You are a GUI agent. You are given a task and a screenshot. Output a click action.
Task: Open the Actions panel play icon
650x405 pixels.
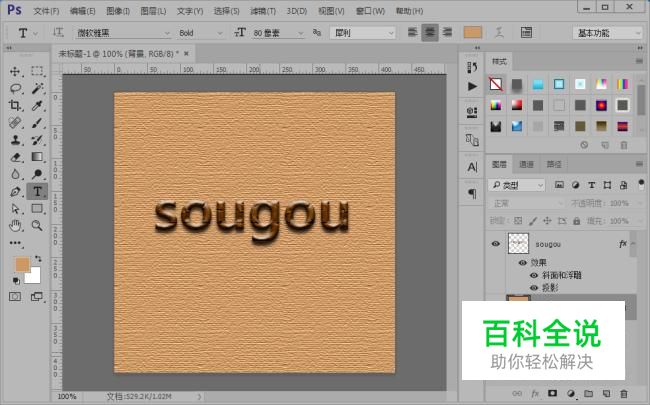(x=472, y=86)
